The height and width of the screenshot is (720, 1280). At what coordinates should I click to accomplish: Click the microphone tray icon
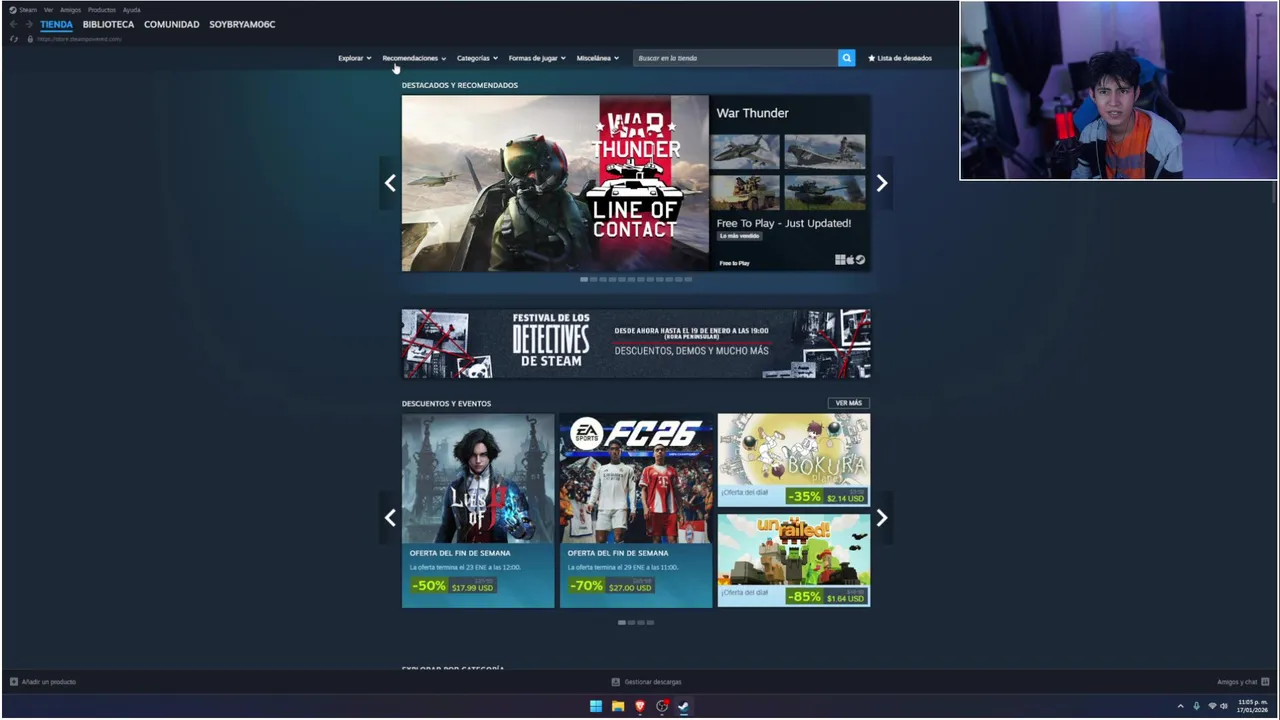1196,706
